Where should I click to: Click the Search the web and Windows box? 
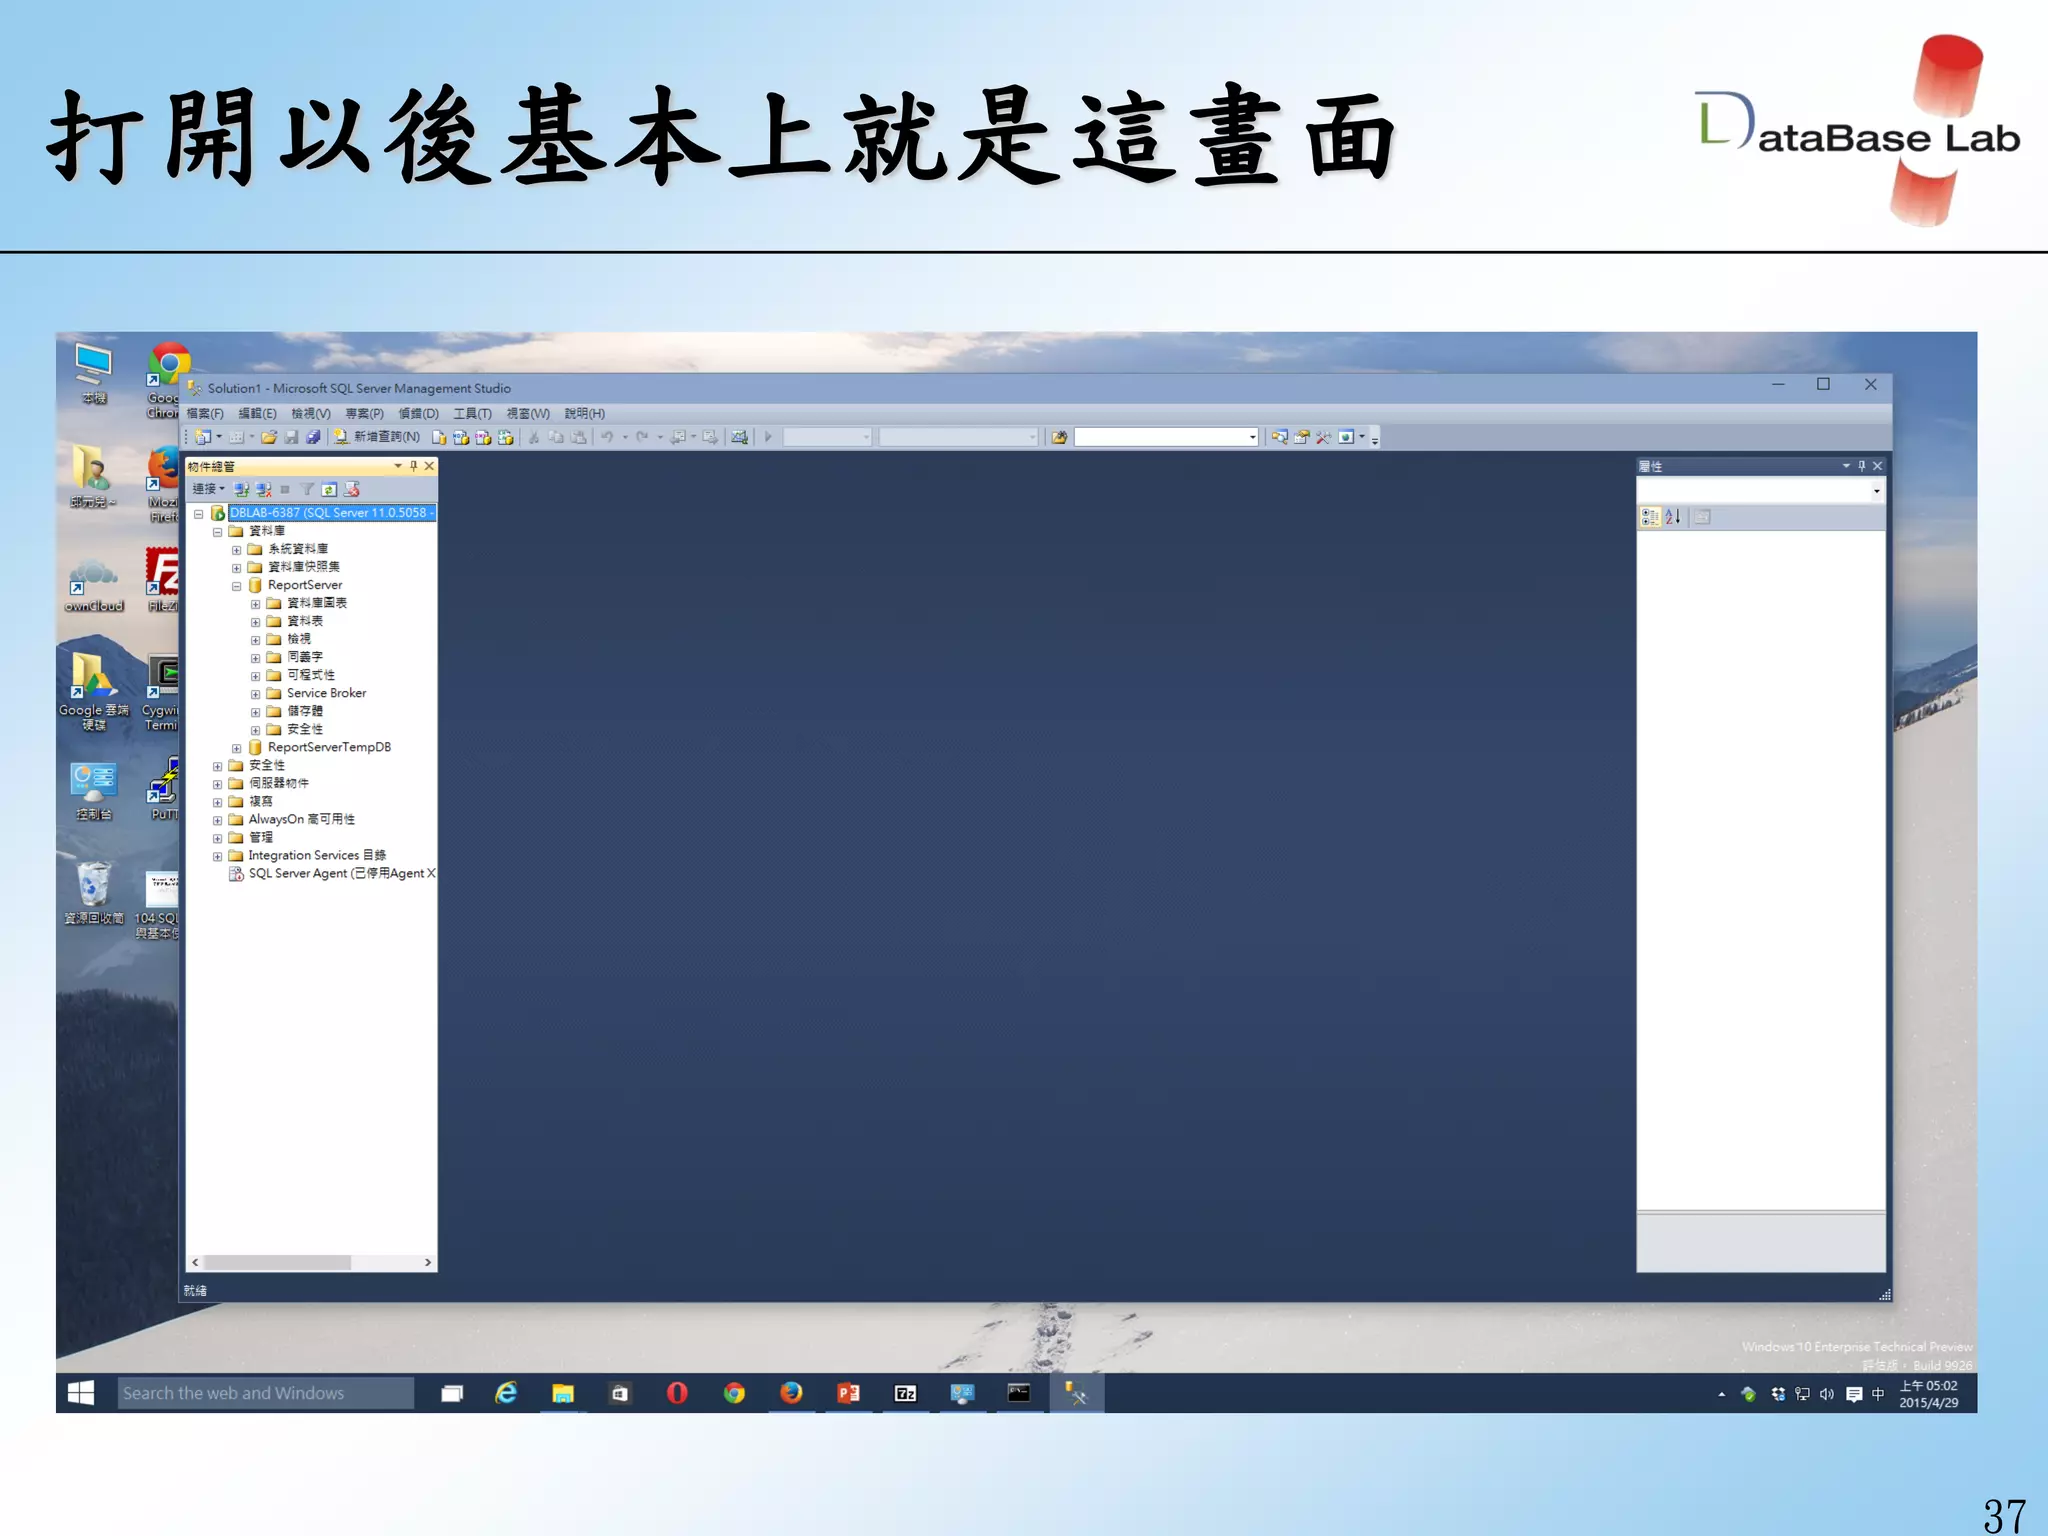point(266,1393)
